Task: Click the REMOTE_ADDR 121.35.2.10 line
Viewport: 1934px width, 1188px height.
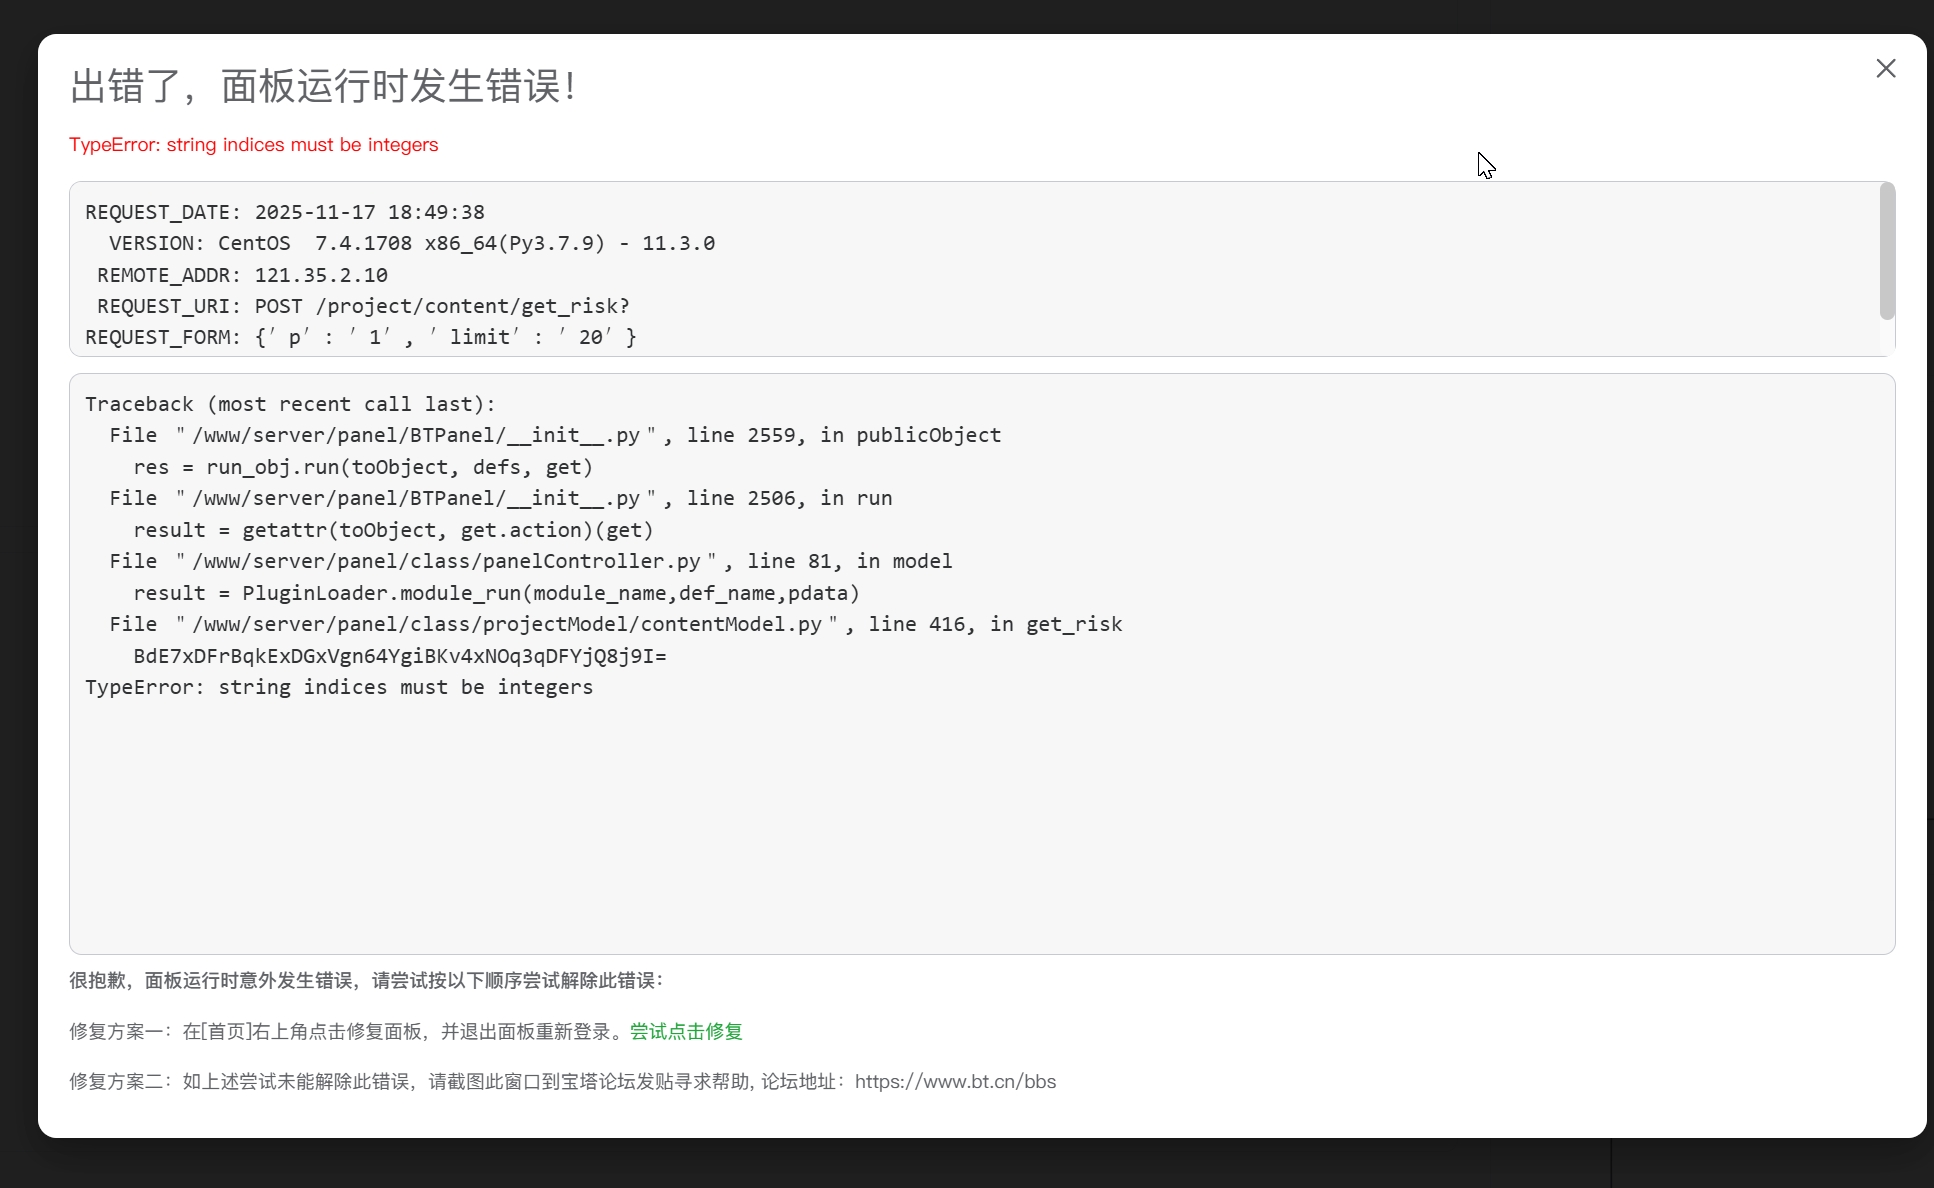Action: [242, 275]
